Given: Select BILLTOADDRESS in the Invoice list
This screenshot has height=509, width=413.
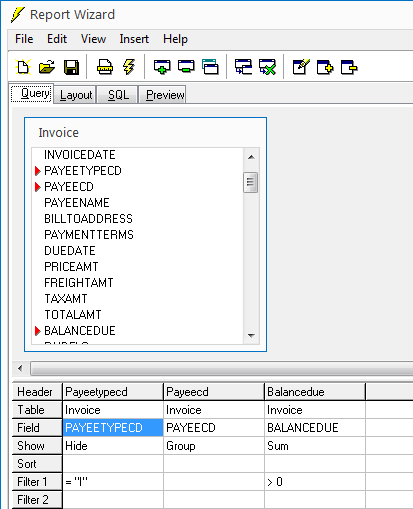Looking at the screenshot, I should coord(88,219).
